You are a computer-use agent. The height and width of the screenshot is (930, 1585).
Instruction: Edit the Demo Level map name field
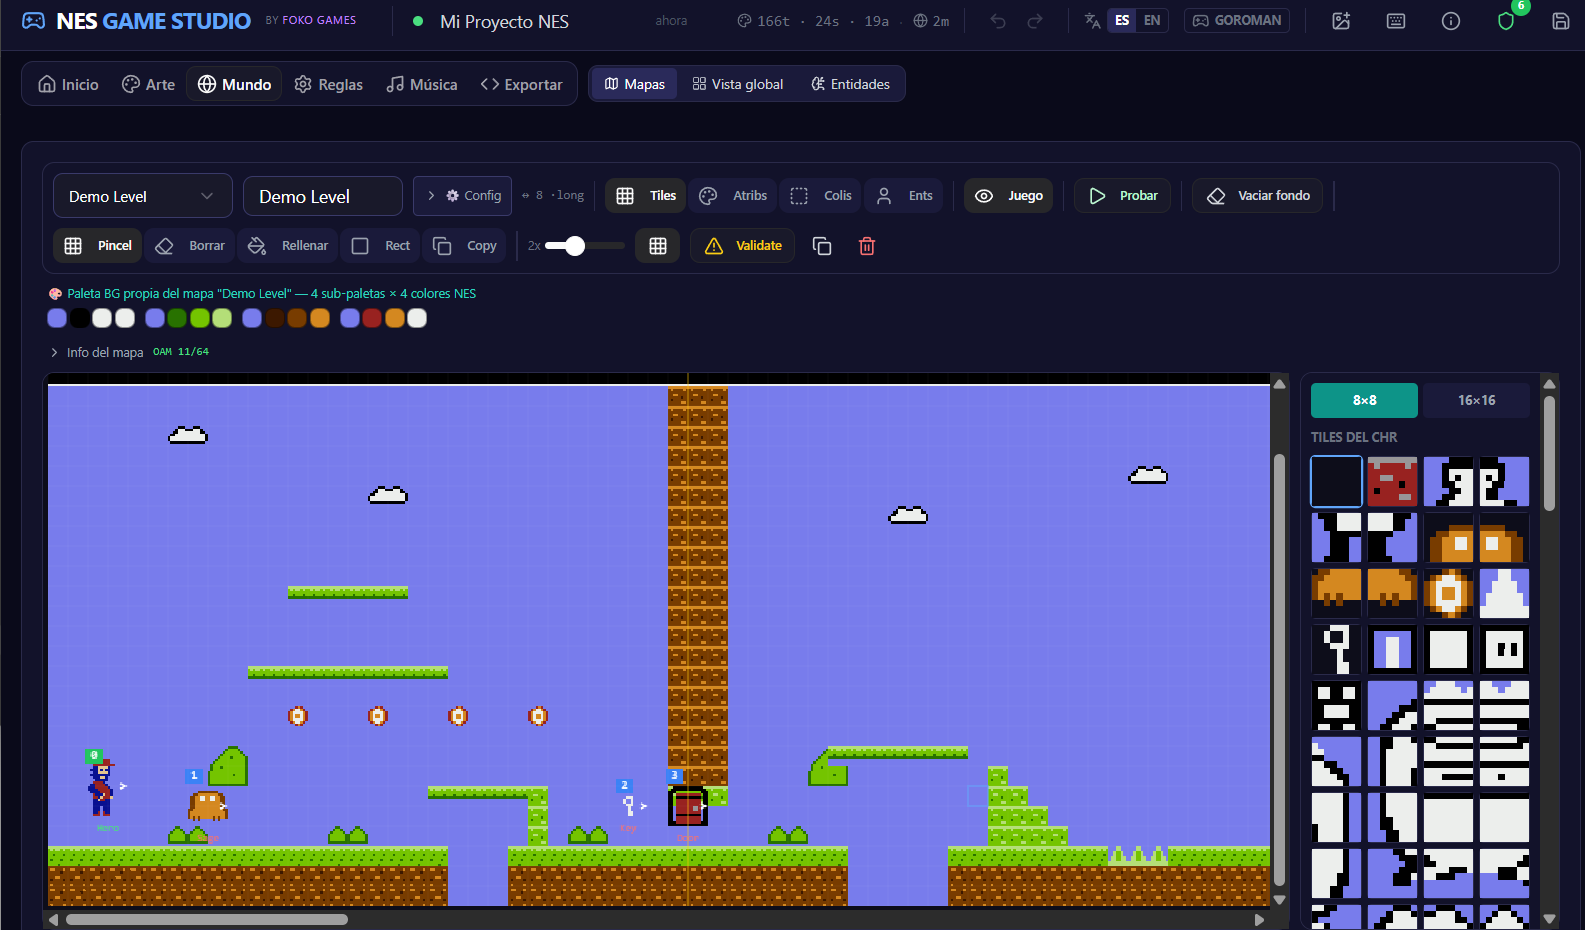[323, 196]
